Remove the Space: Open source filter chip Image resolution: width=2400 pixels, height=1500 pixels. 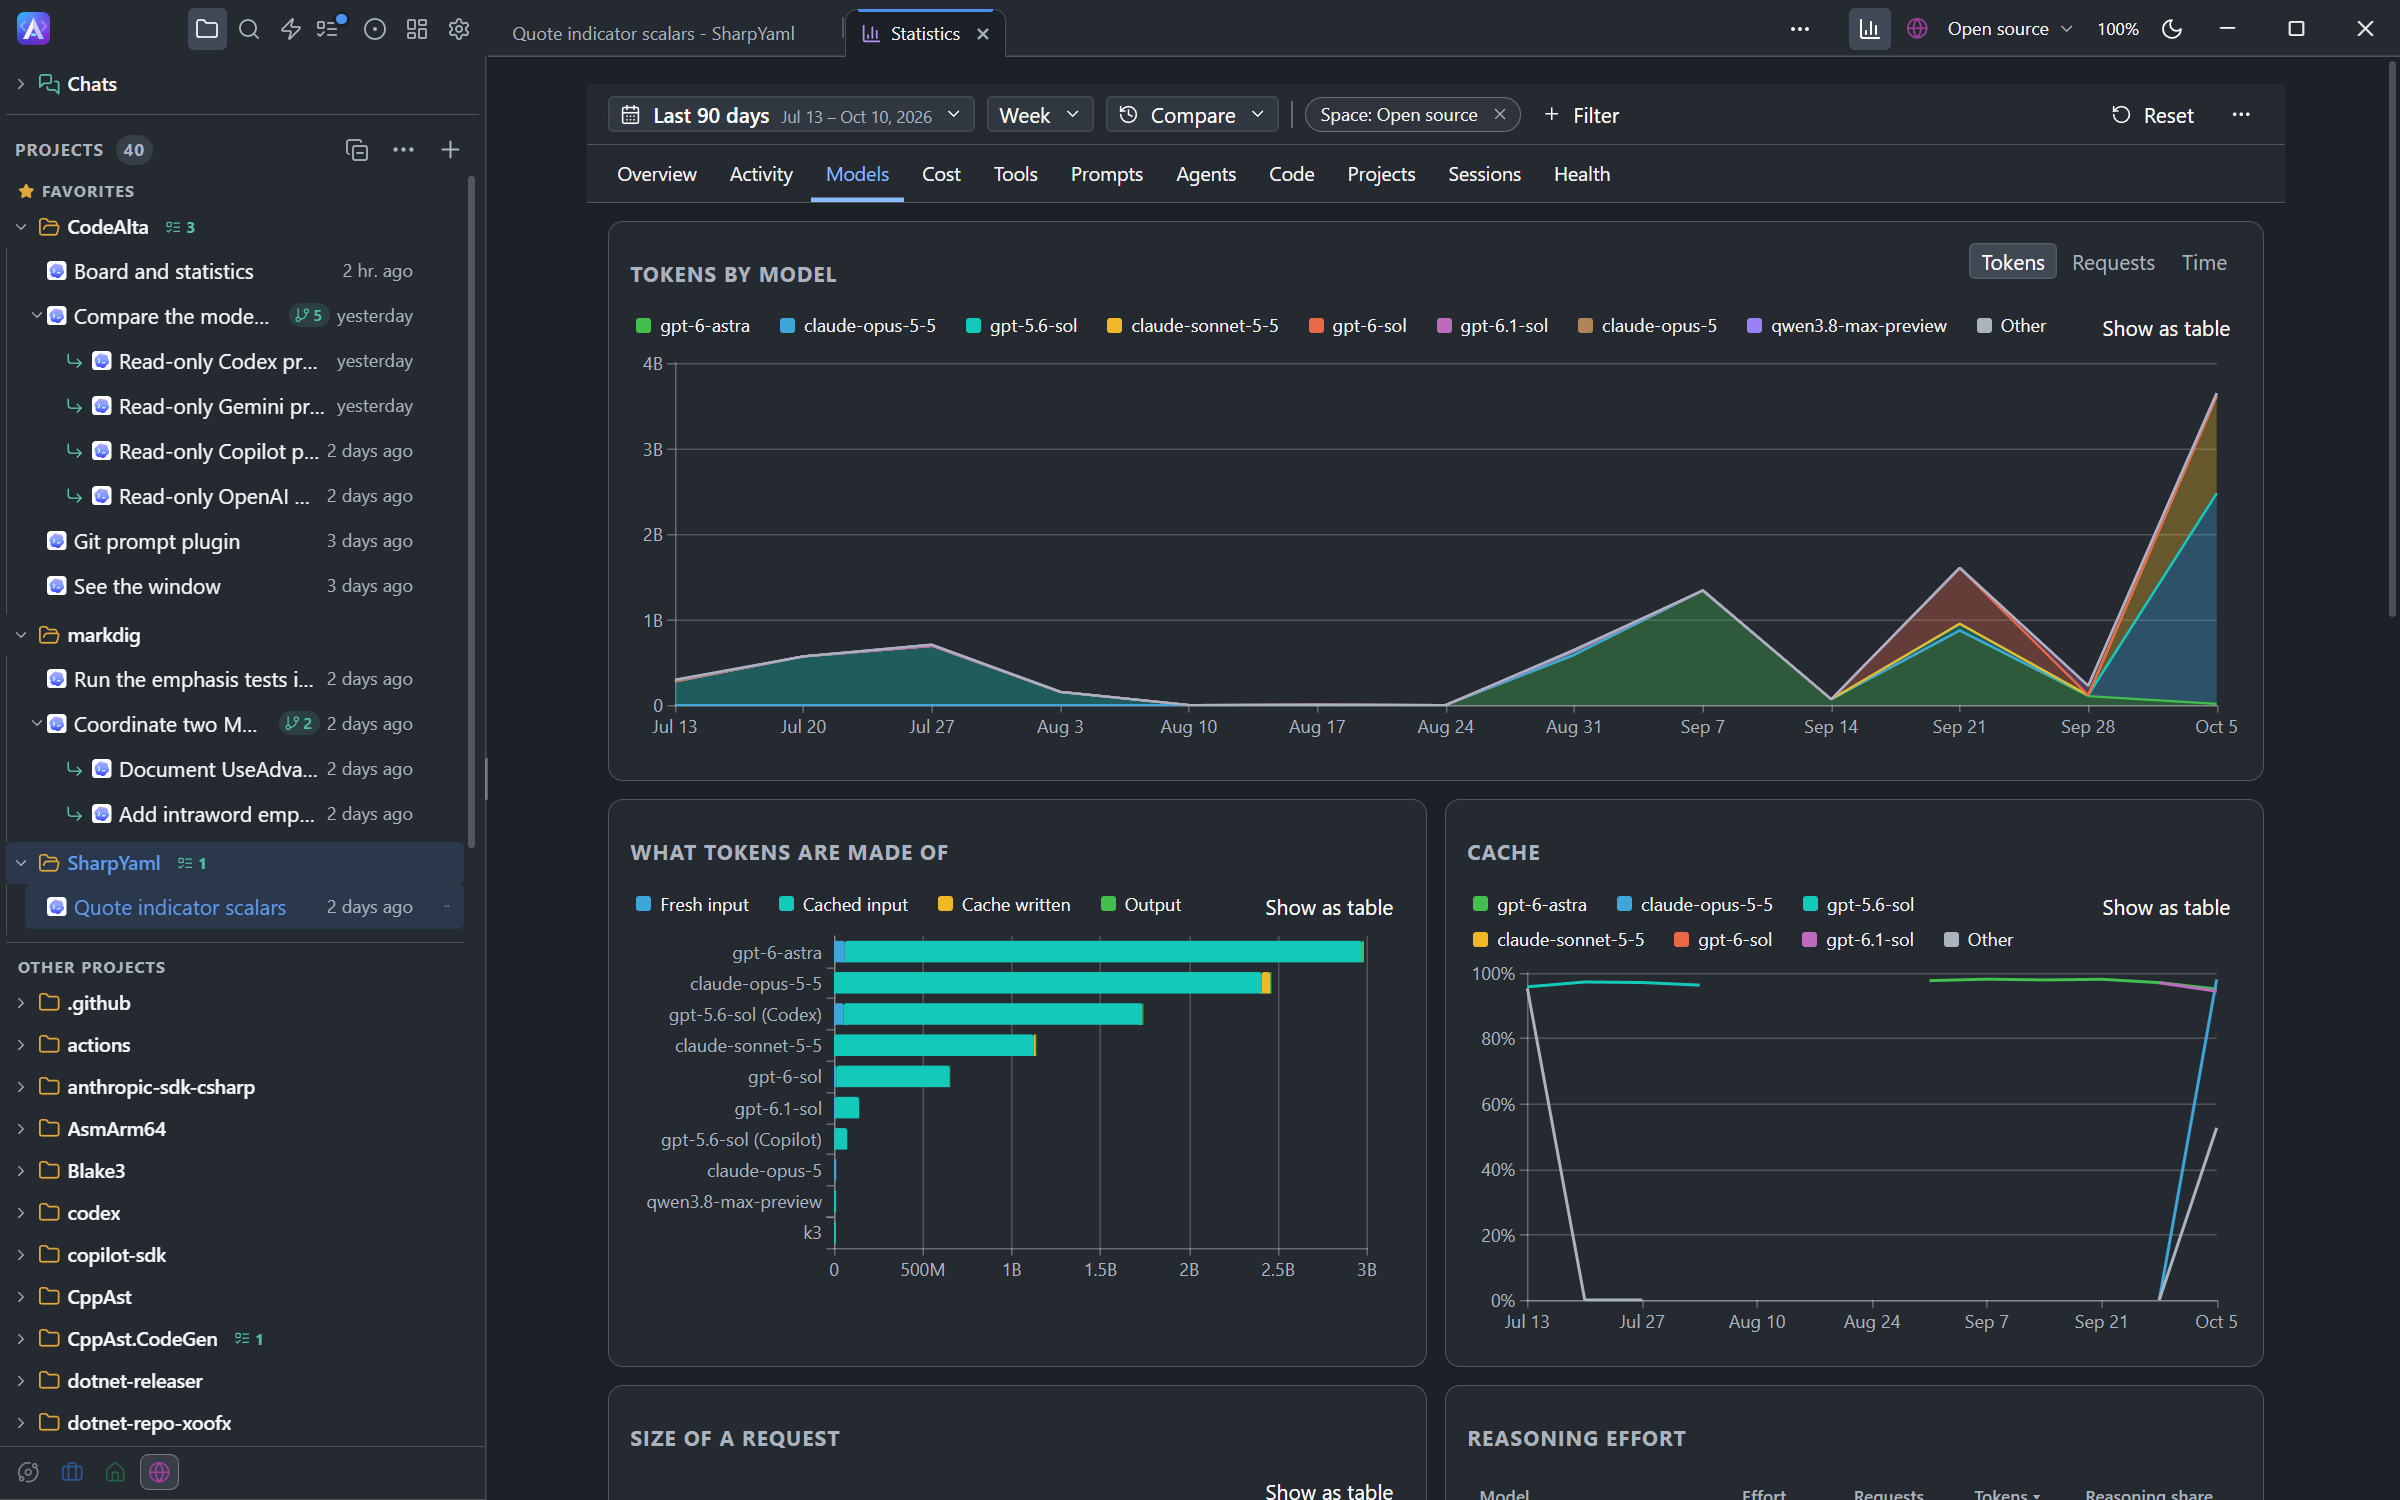coord(1500,114)
